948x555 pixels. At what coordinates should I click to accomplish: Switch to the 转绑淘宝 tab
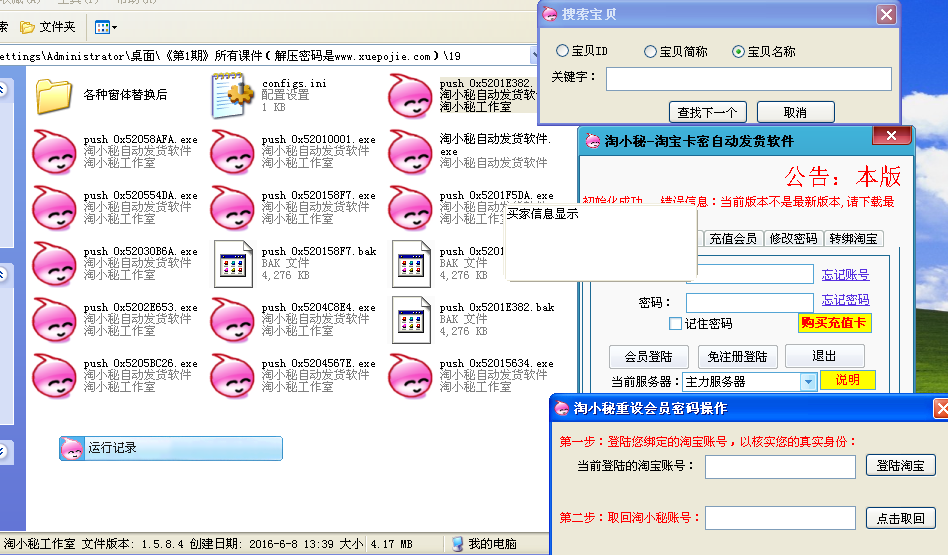[x=853, y=239]
